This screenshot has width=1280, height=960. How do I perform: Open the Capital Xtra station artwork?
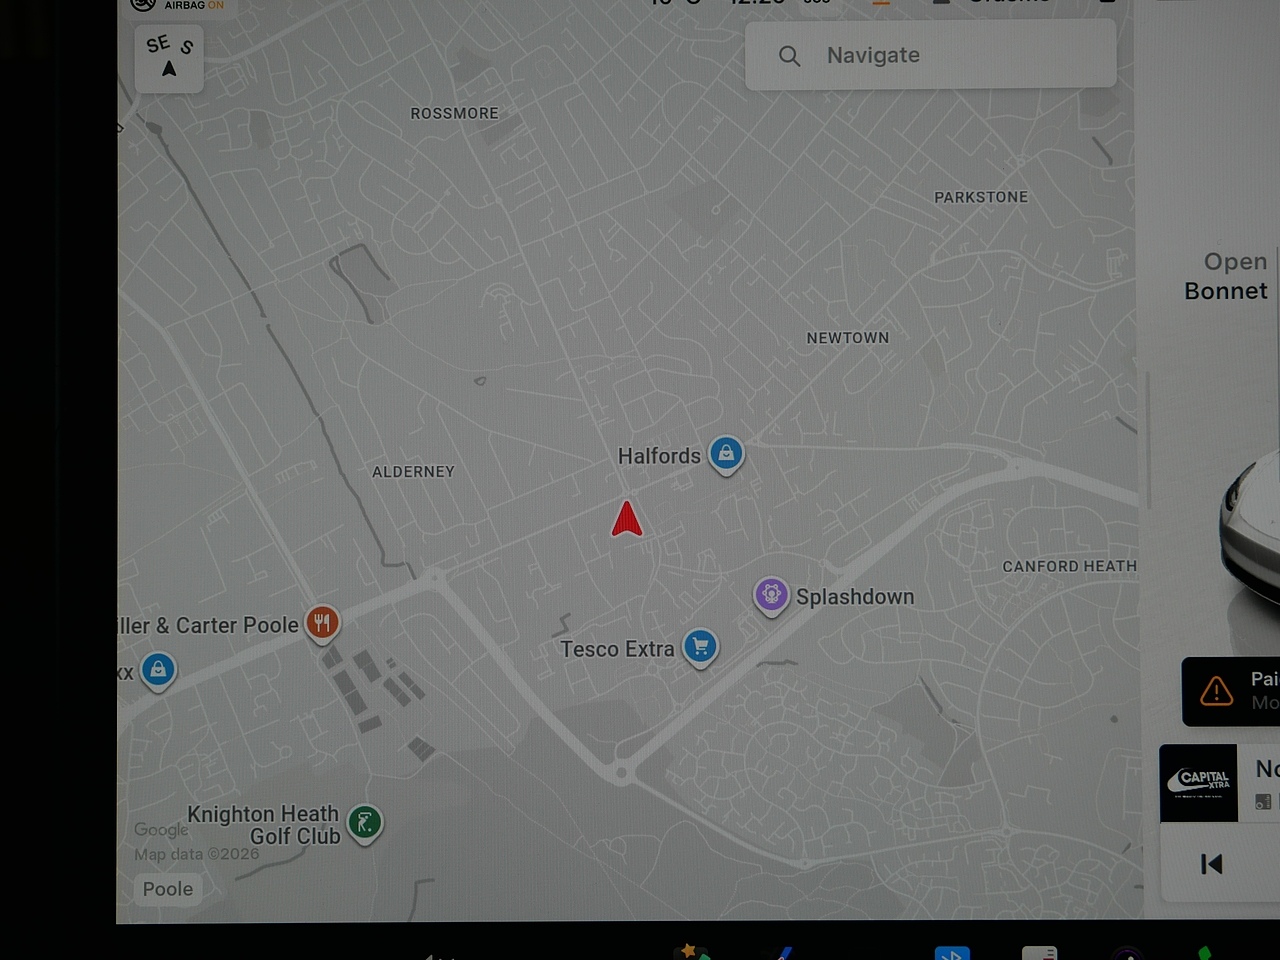[1198, 783]
